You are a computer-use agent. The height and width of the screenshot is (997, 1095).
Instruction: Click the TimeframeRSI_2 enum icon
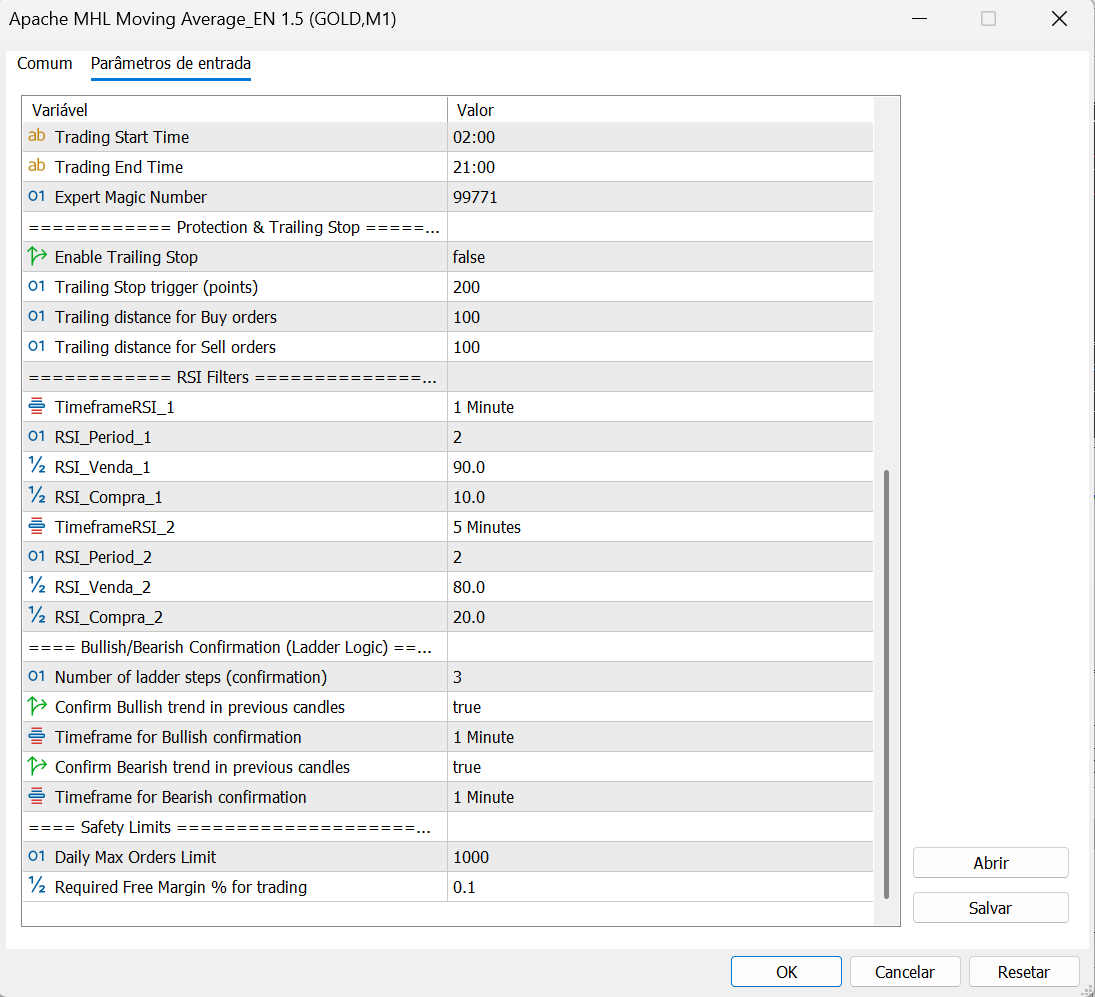tap(37, 527)
